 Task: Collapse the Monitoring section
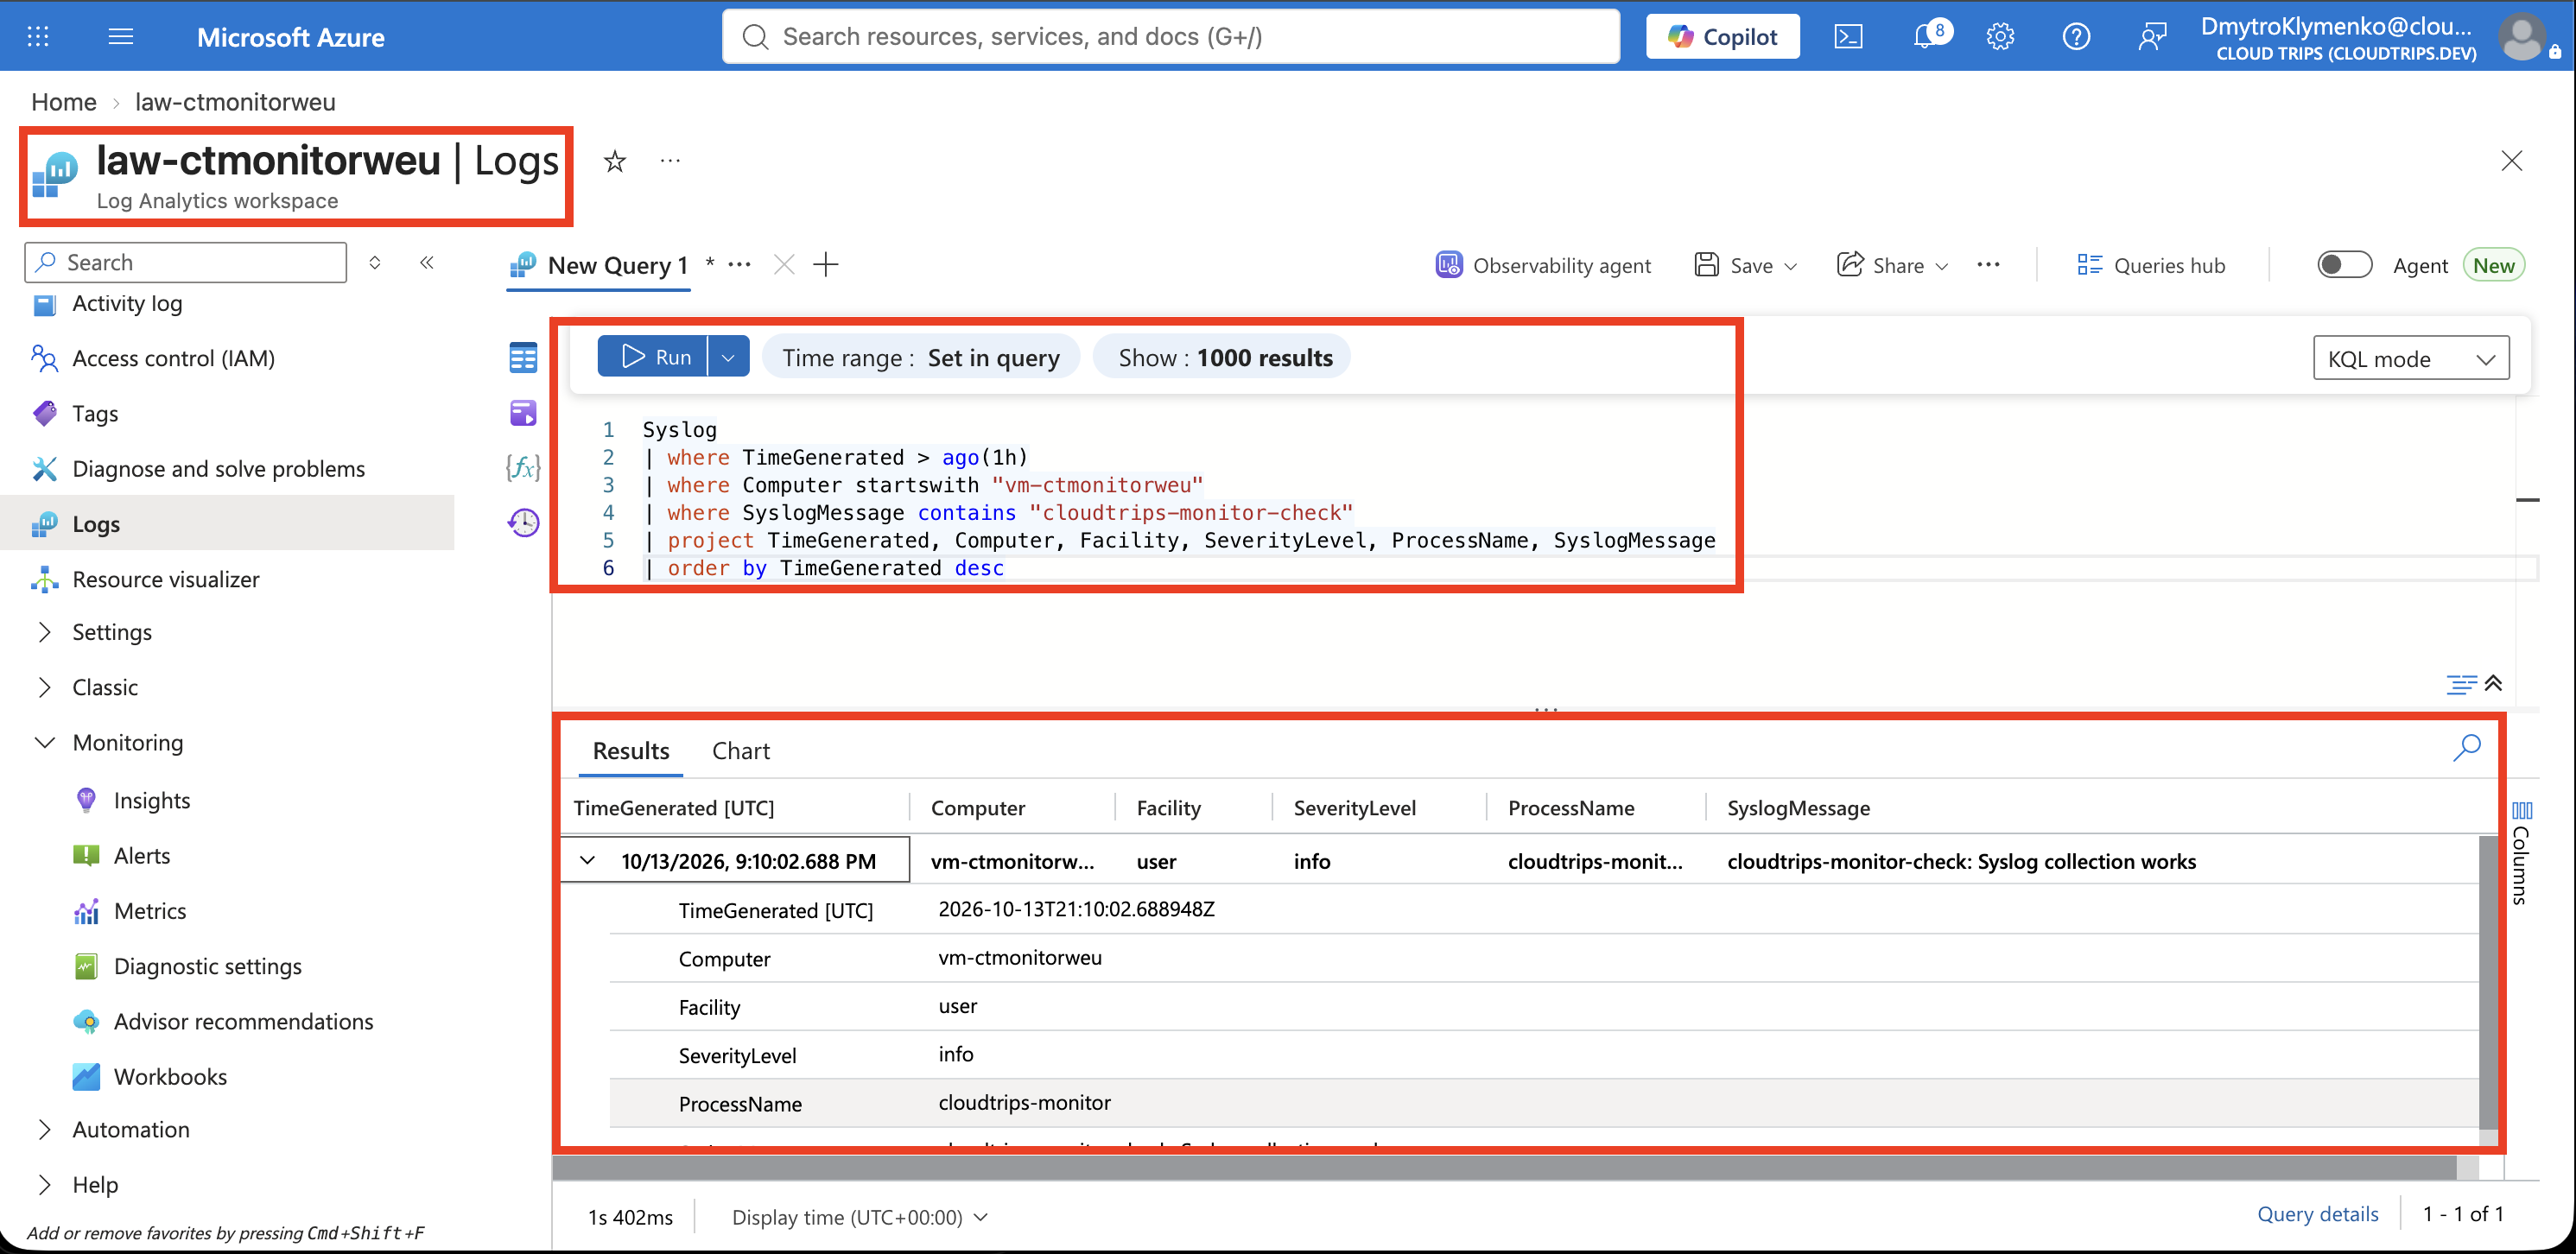click(x=45, y=742)
